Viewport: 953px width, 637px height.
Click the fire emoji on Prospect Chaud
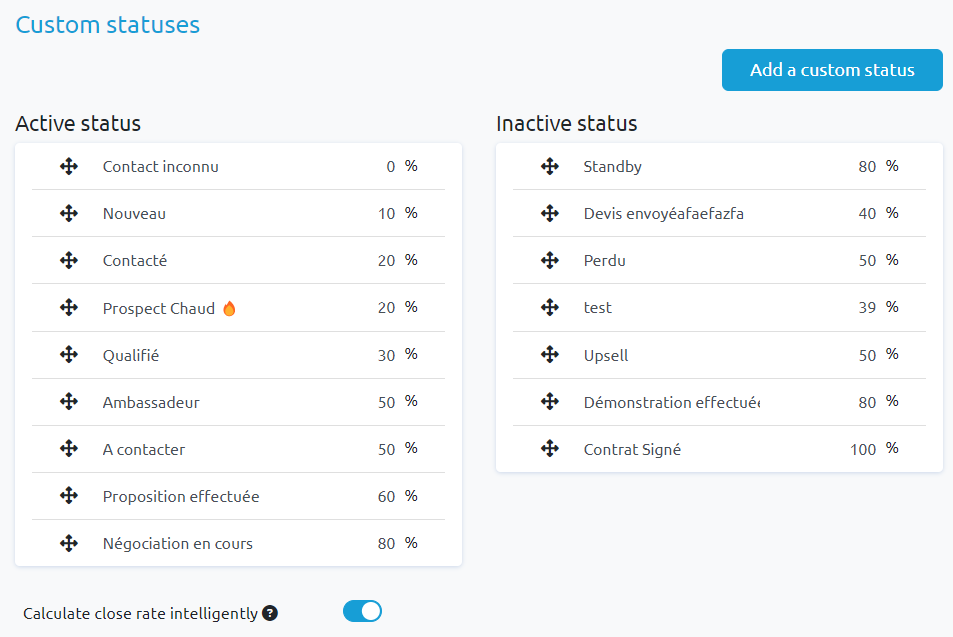[x=229, y=309]
